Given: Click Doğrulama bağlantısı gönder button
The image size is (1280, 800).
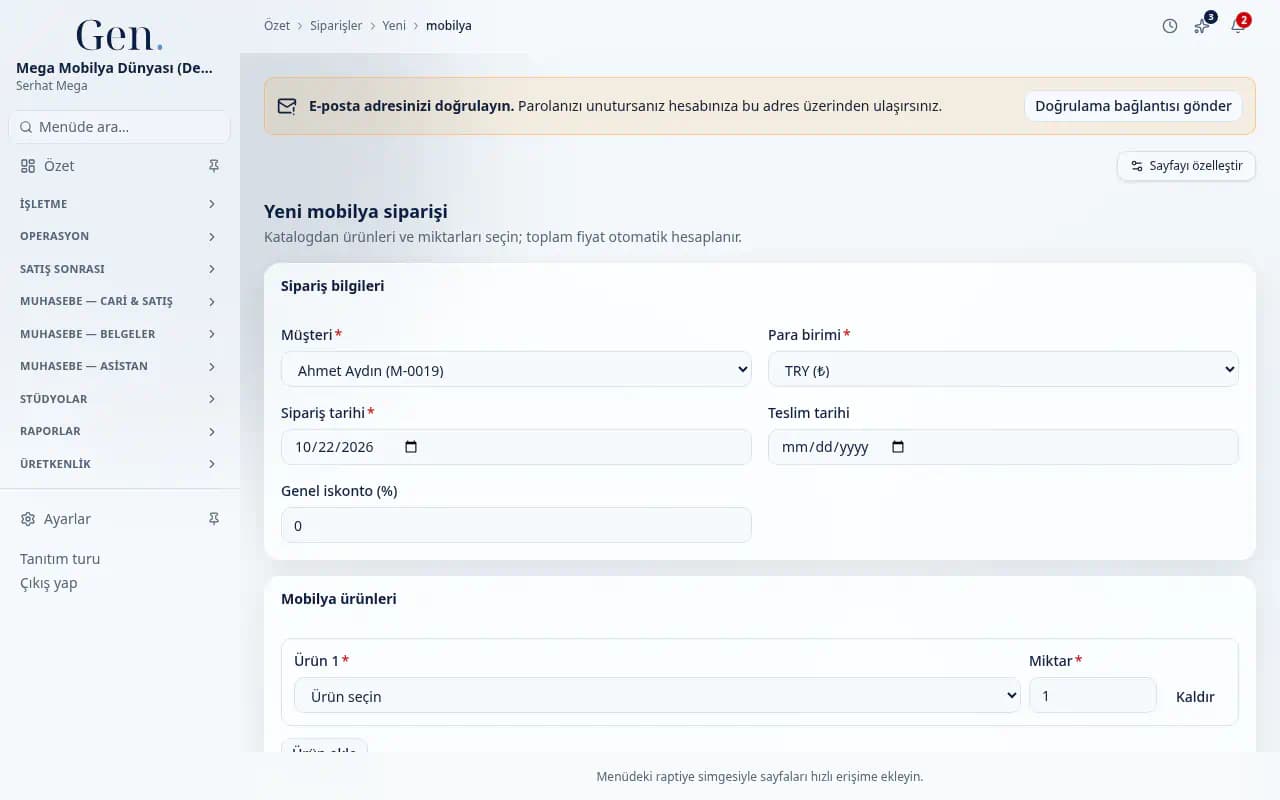Looking at the screenshot, I should tap(1133, 106).
